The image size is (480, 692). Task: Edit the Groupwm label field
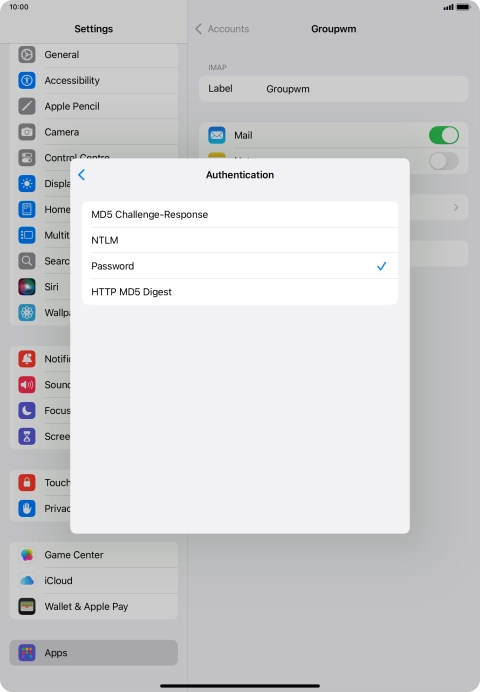pos(334,89)
